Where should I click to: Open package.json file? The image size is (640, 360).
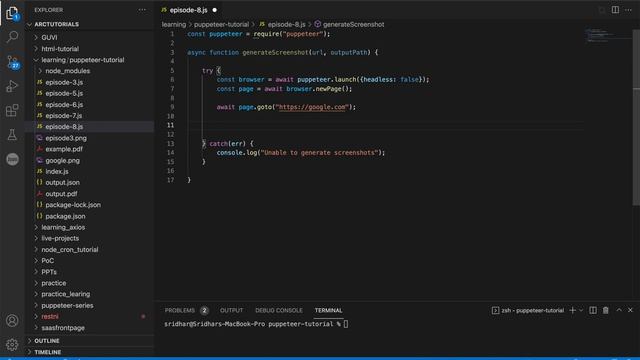65,216
